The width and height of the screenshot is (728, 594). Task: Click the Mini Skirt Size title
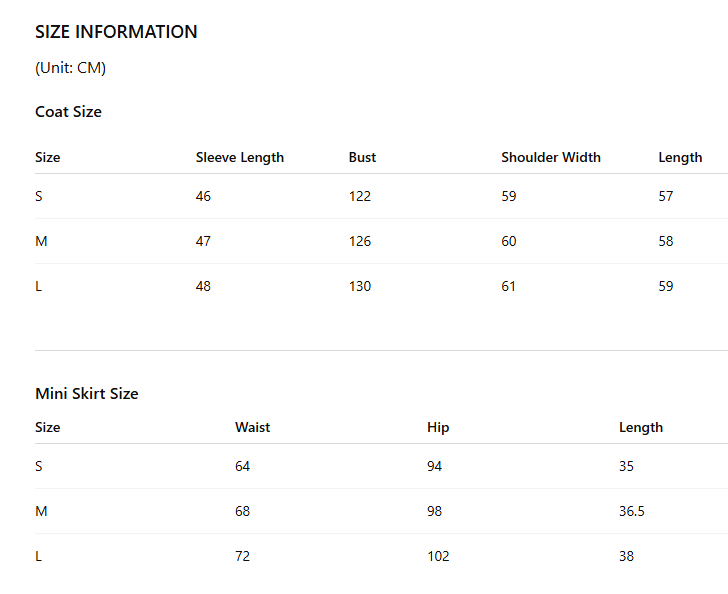(87, 393)
